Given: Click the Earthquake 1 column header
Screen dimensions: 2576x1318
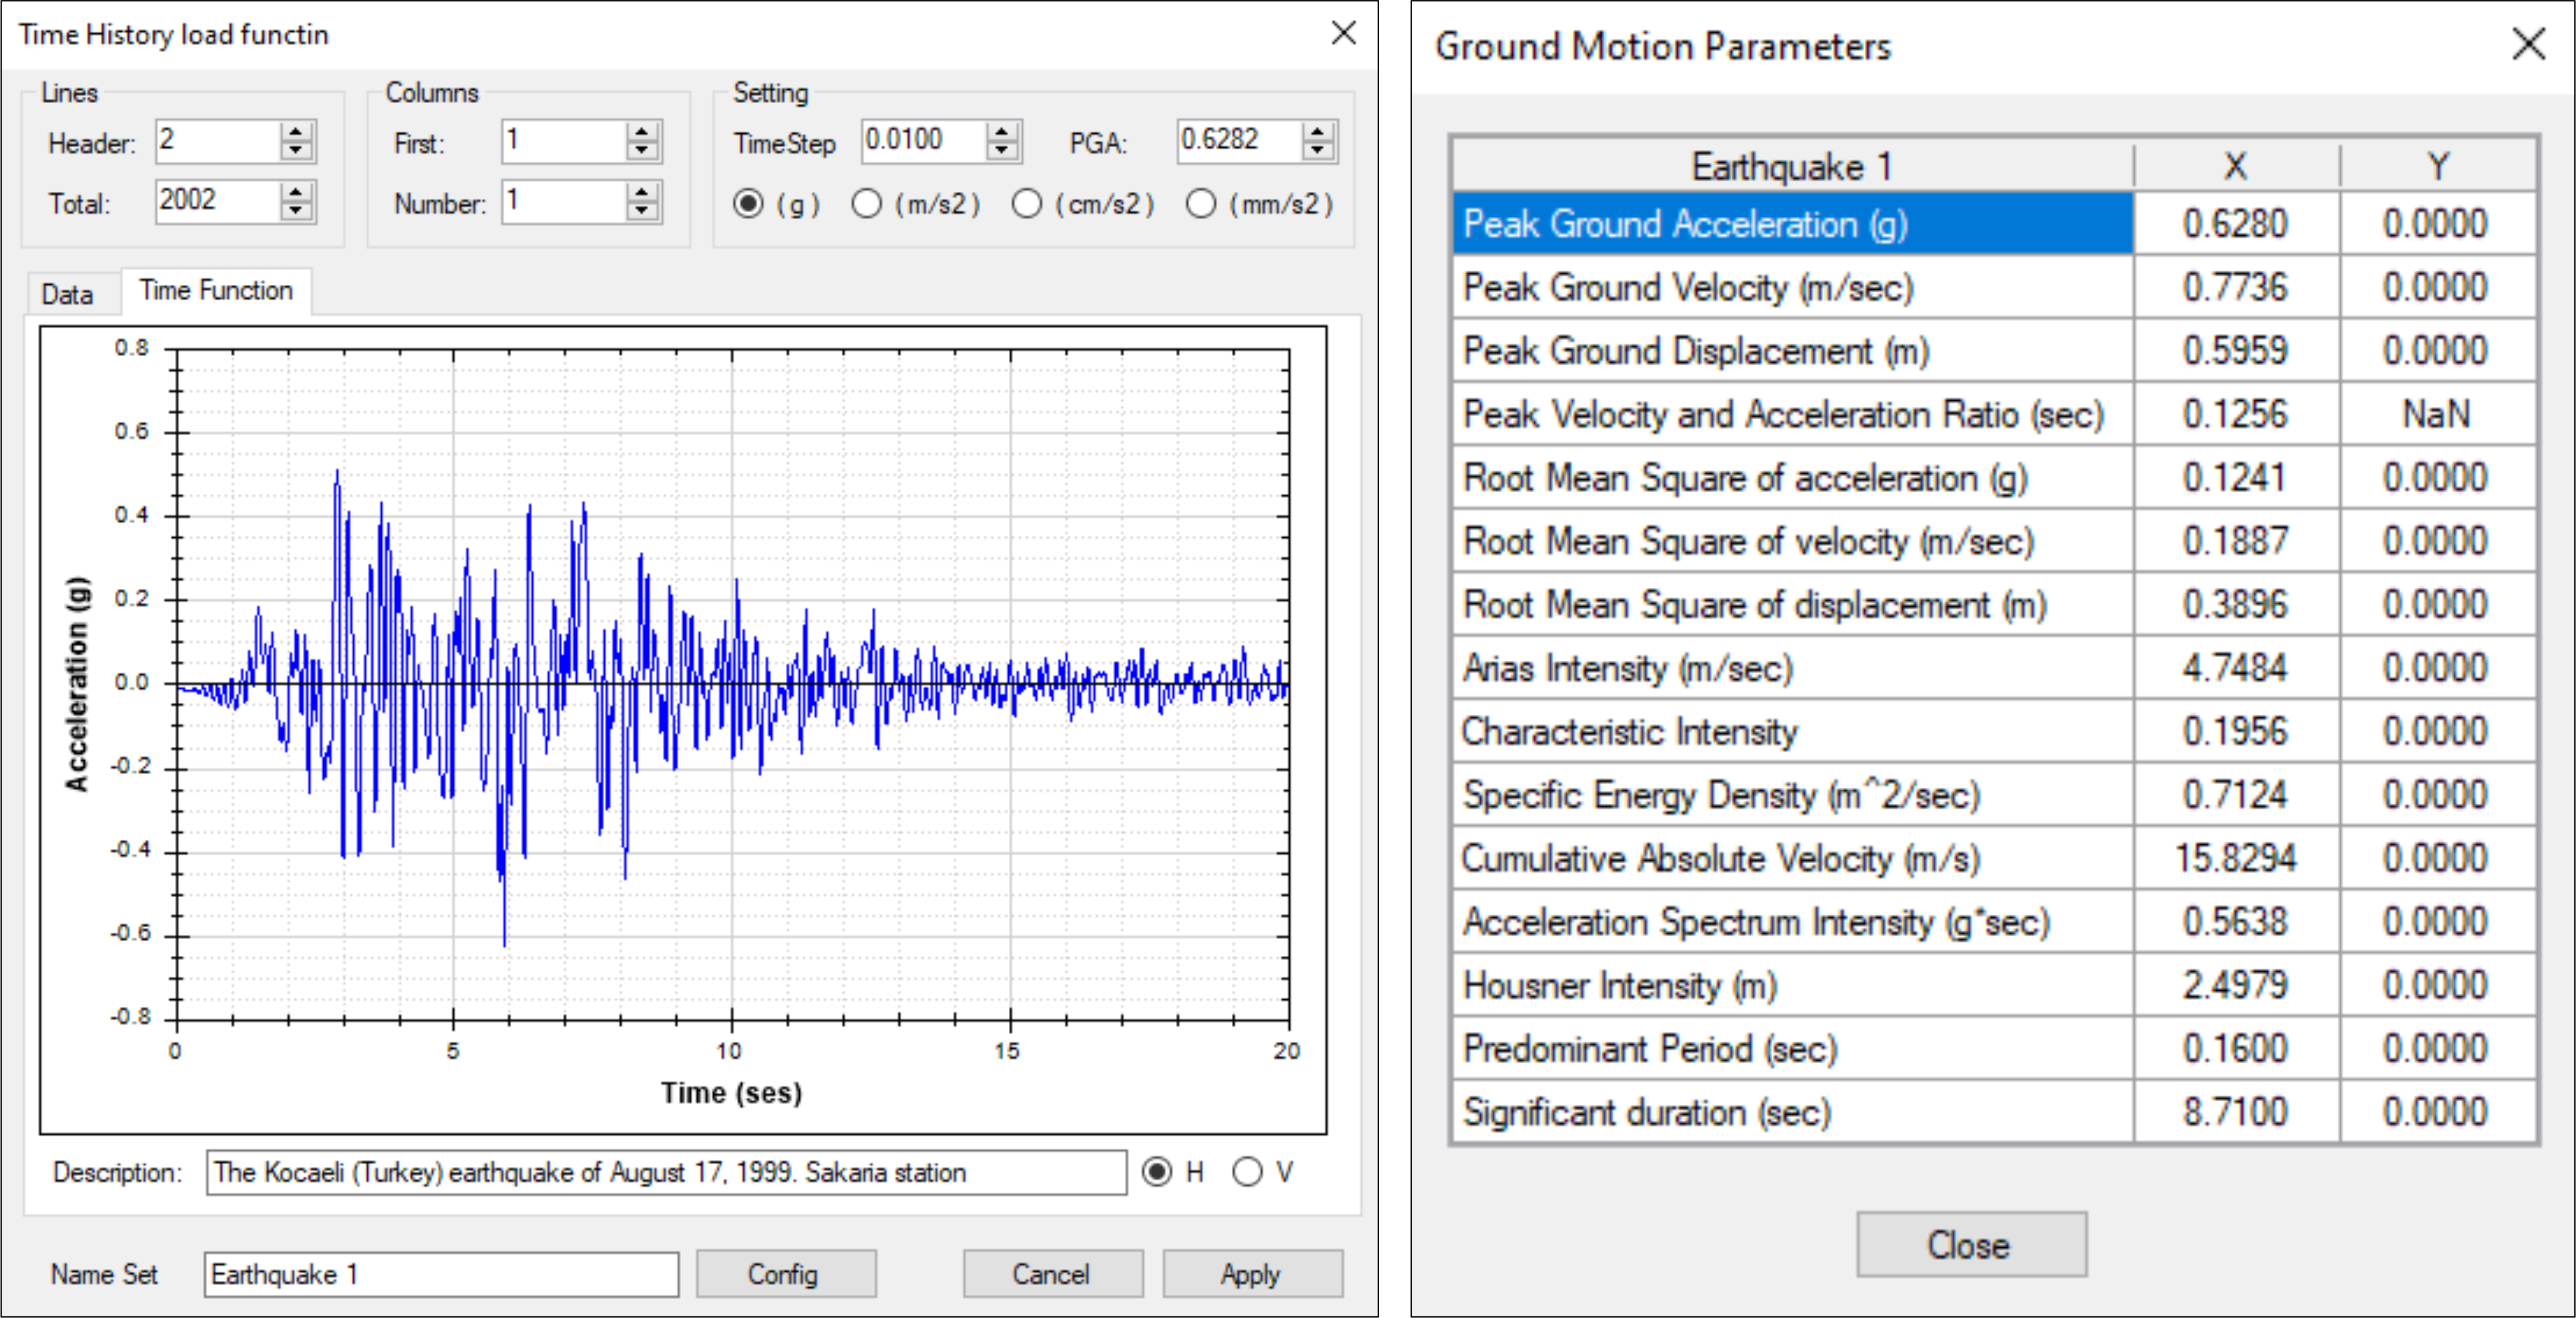Looking at the screenshot, I should (x=1792, y=166).
